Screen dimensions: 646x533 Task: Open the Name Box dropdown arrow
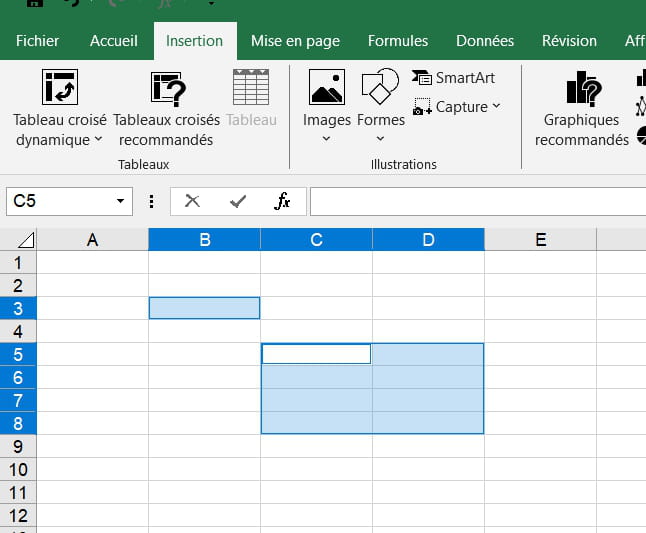coord(121,201)
